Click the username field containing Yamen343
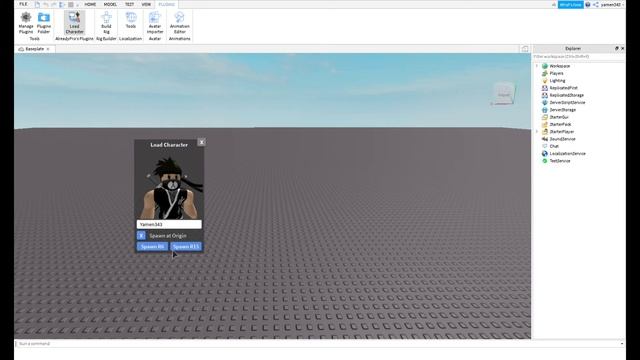This screenshot has height=360, width=640. [169, 224]
